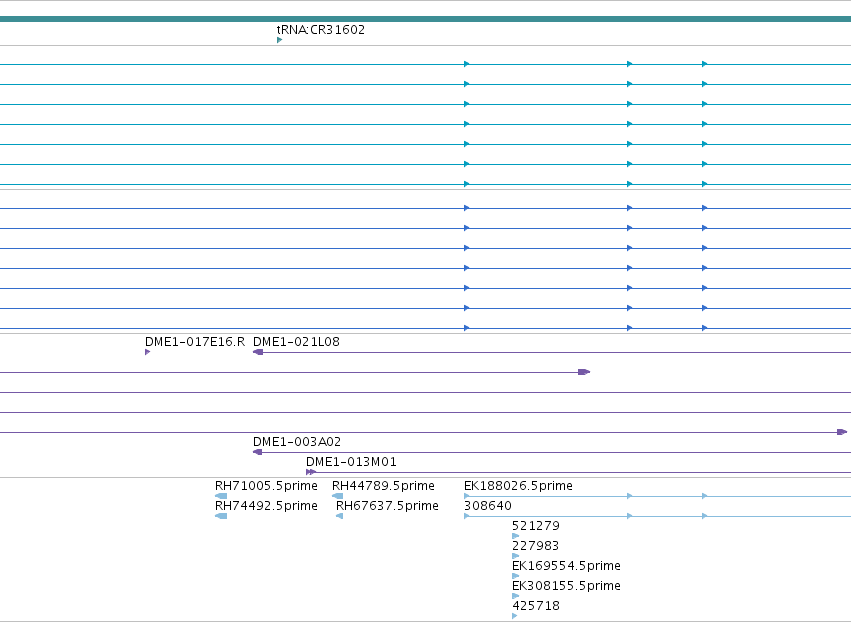Select the arrow glyph under EK308155.5prime
The width and height of the screenshot is (851, 622).
click(516, 596)
